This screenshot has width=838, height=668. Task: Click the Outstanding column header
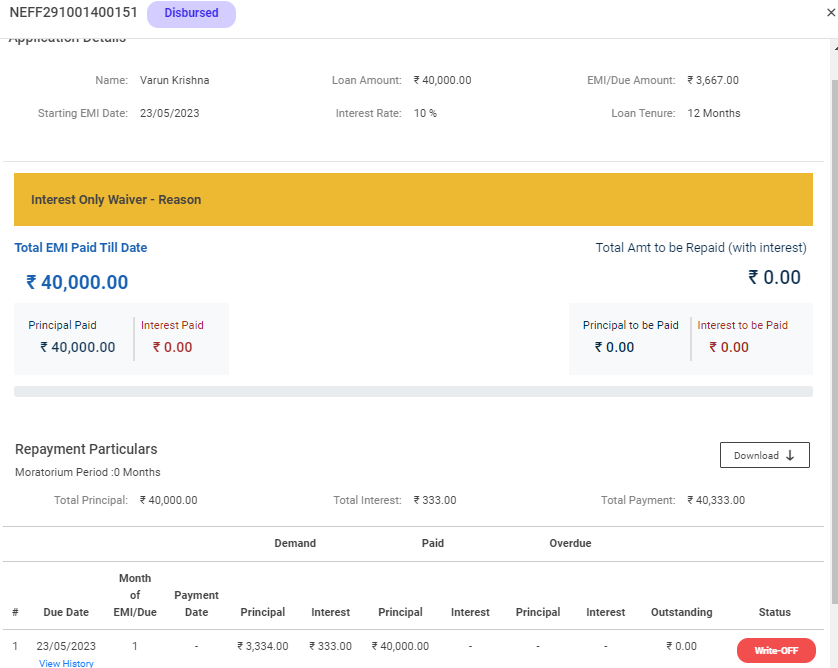(x=681, y=612)
